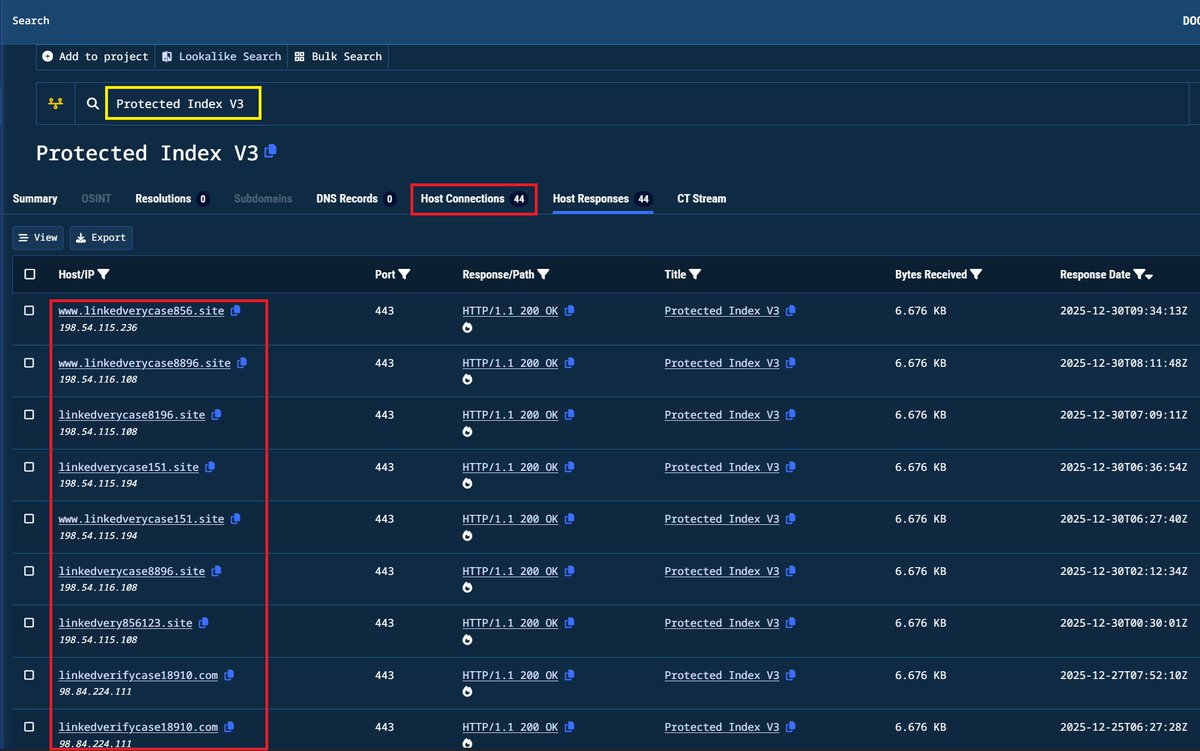The width and height of the screenshot is (1200, 751).
Task: Export the results table
Action: coord(101,237)
